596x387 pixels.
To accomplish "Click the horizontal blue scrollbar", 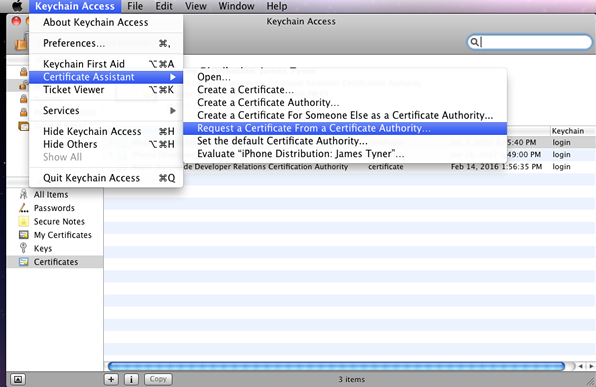I will (x=336, y=366).
